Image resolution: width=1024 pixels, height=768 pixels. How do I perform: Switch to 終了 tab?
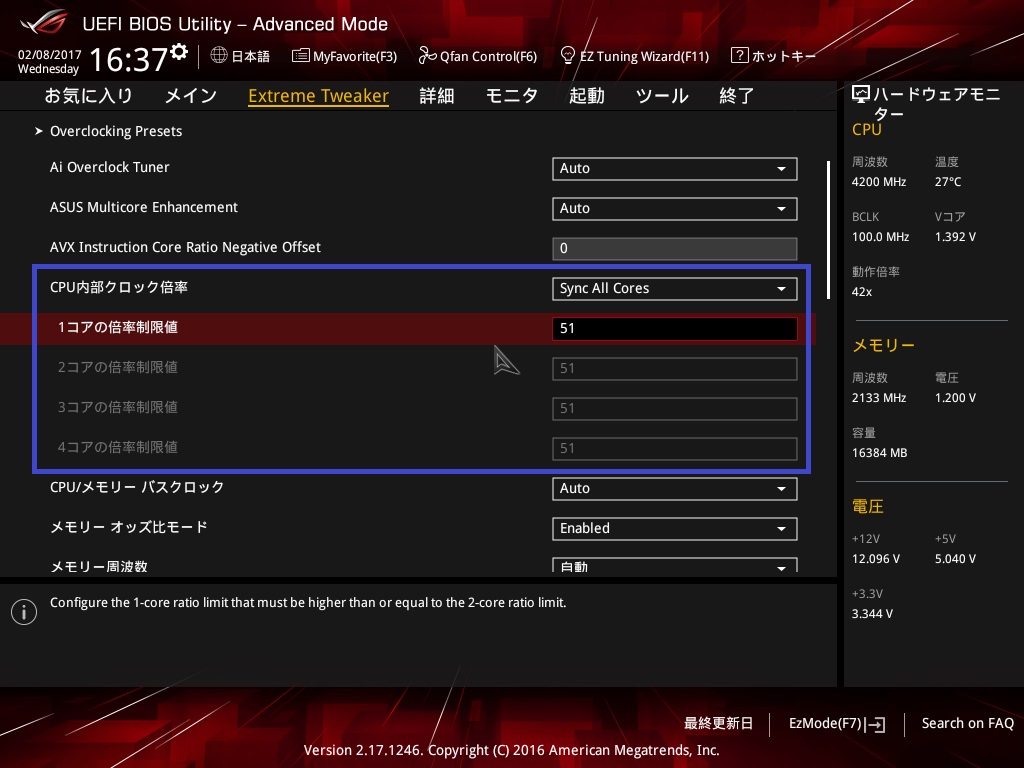click(737, 95)
